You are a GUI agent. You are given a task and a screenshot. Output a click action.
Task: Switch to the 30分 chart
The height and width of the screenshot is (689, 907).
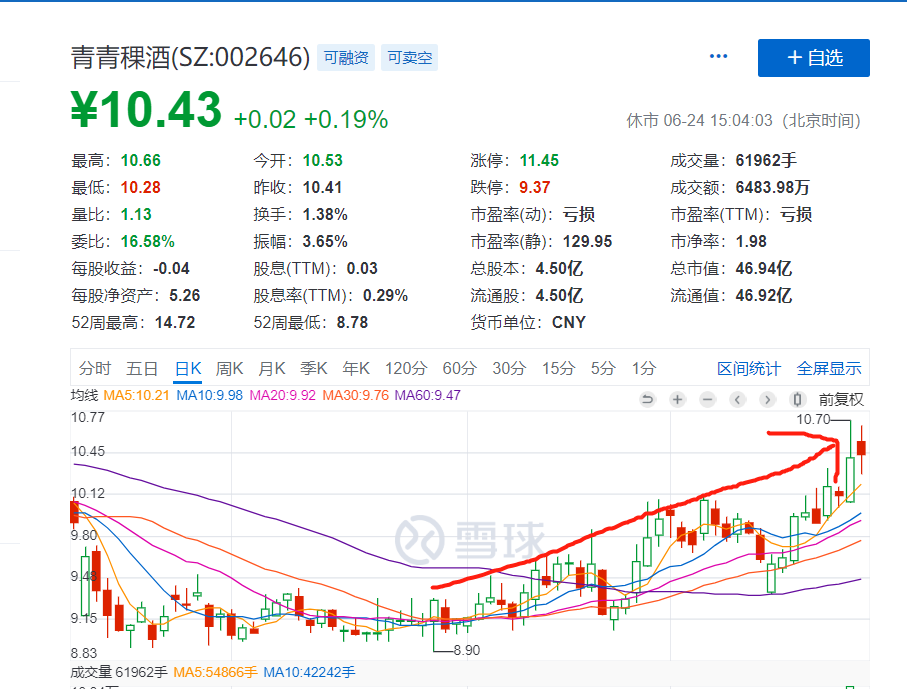510,369
